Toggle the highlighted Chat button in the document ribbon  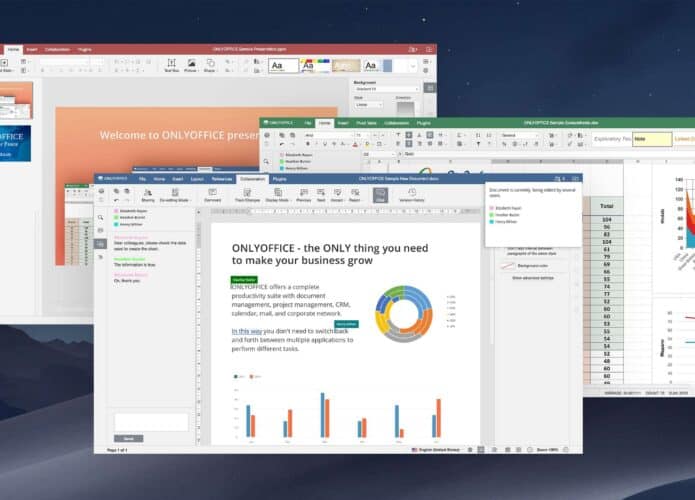380,195
